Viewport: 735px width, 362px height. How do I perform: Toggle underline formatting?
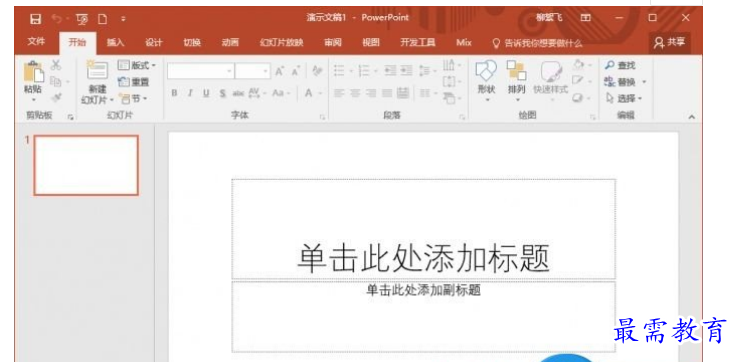[x=206, y=93]
